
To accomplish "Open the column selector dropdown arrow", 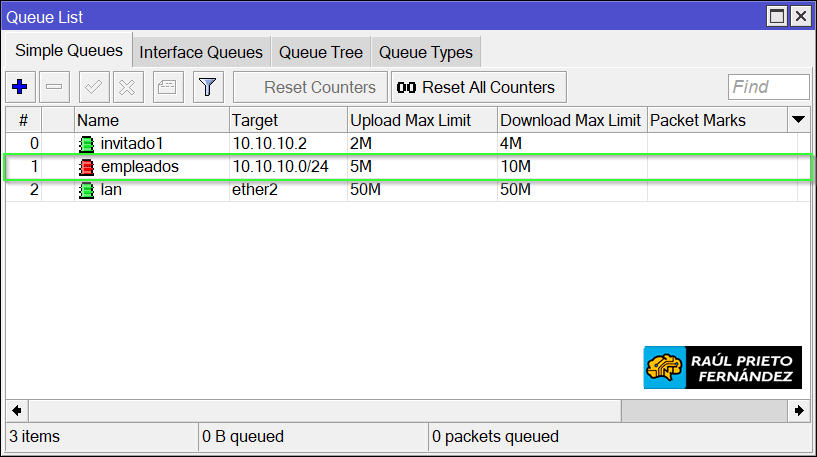I will tap(798, 120).
